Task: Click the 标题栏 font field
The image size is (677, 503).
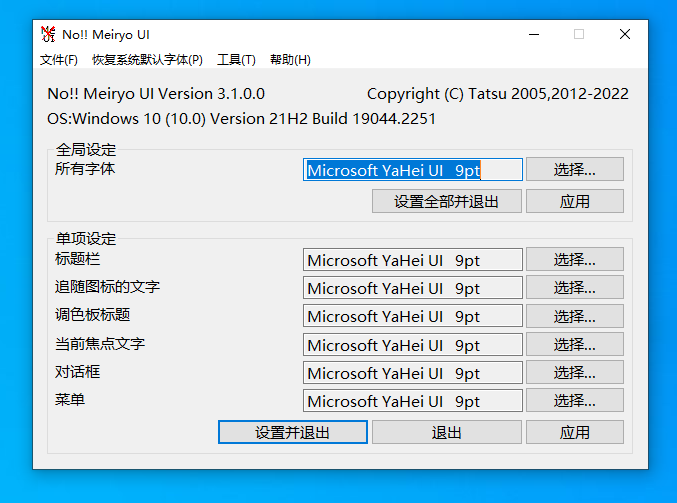Action: click(x=413, y=259)
